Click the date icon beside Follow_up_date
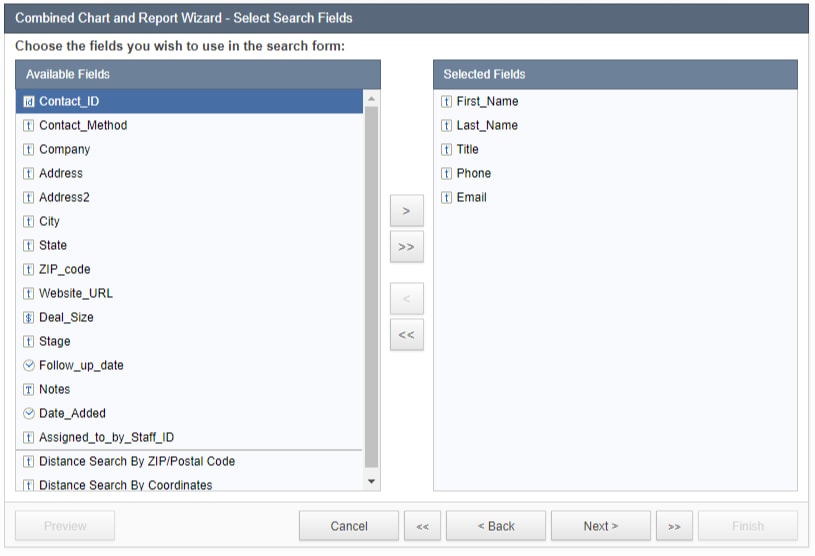 tap(29, 366)
